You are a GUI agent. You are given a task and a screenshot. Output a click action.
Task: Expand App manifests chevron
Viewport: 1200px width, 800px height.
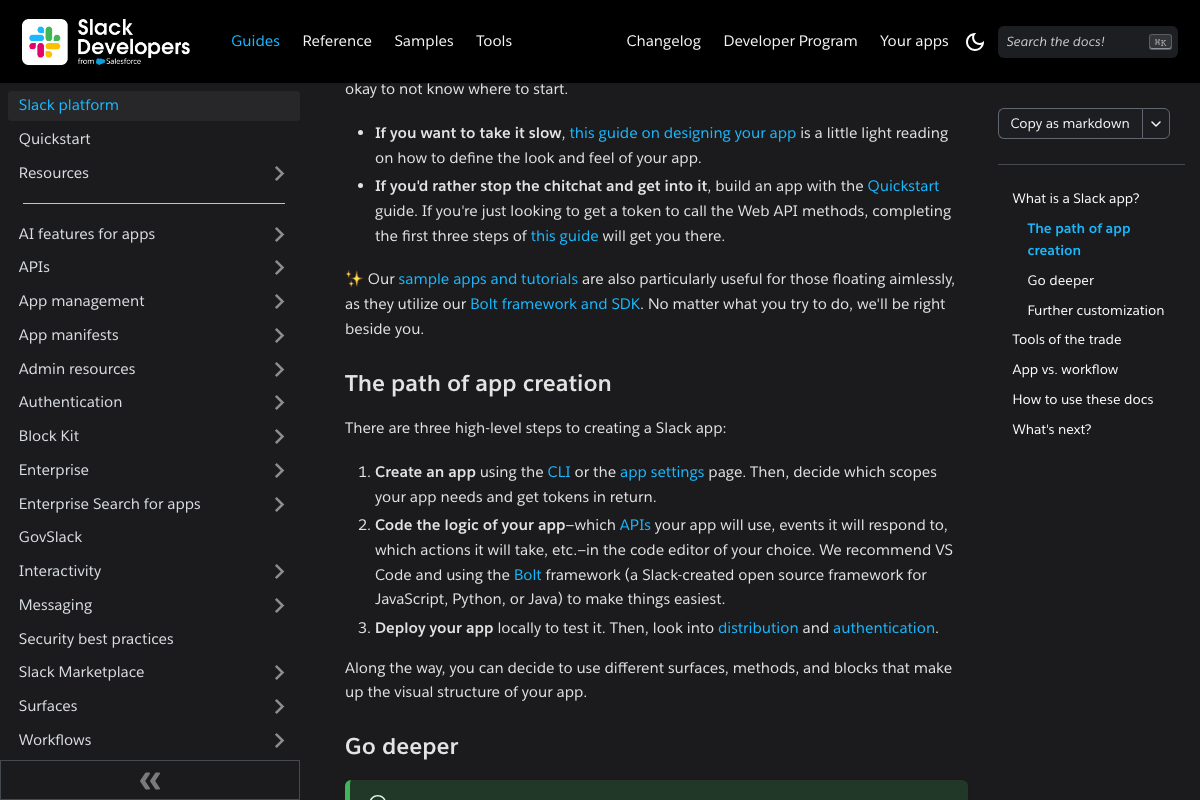pyautogui.click(x=279, y=335)
